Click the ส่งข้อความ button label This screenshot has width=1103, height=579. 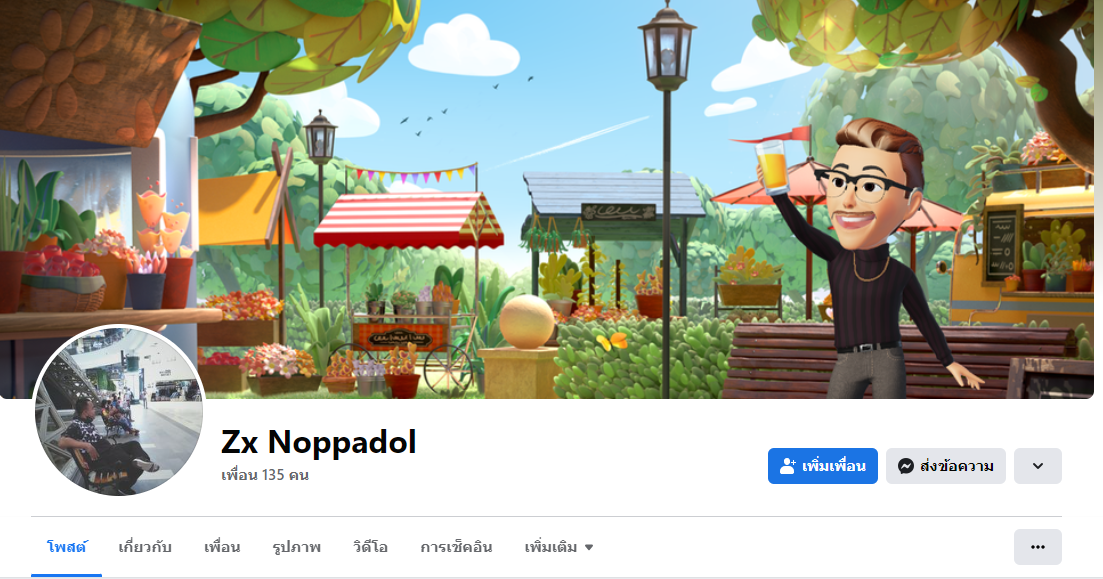pos(957,466)
